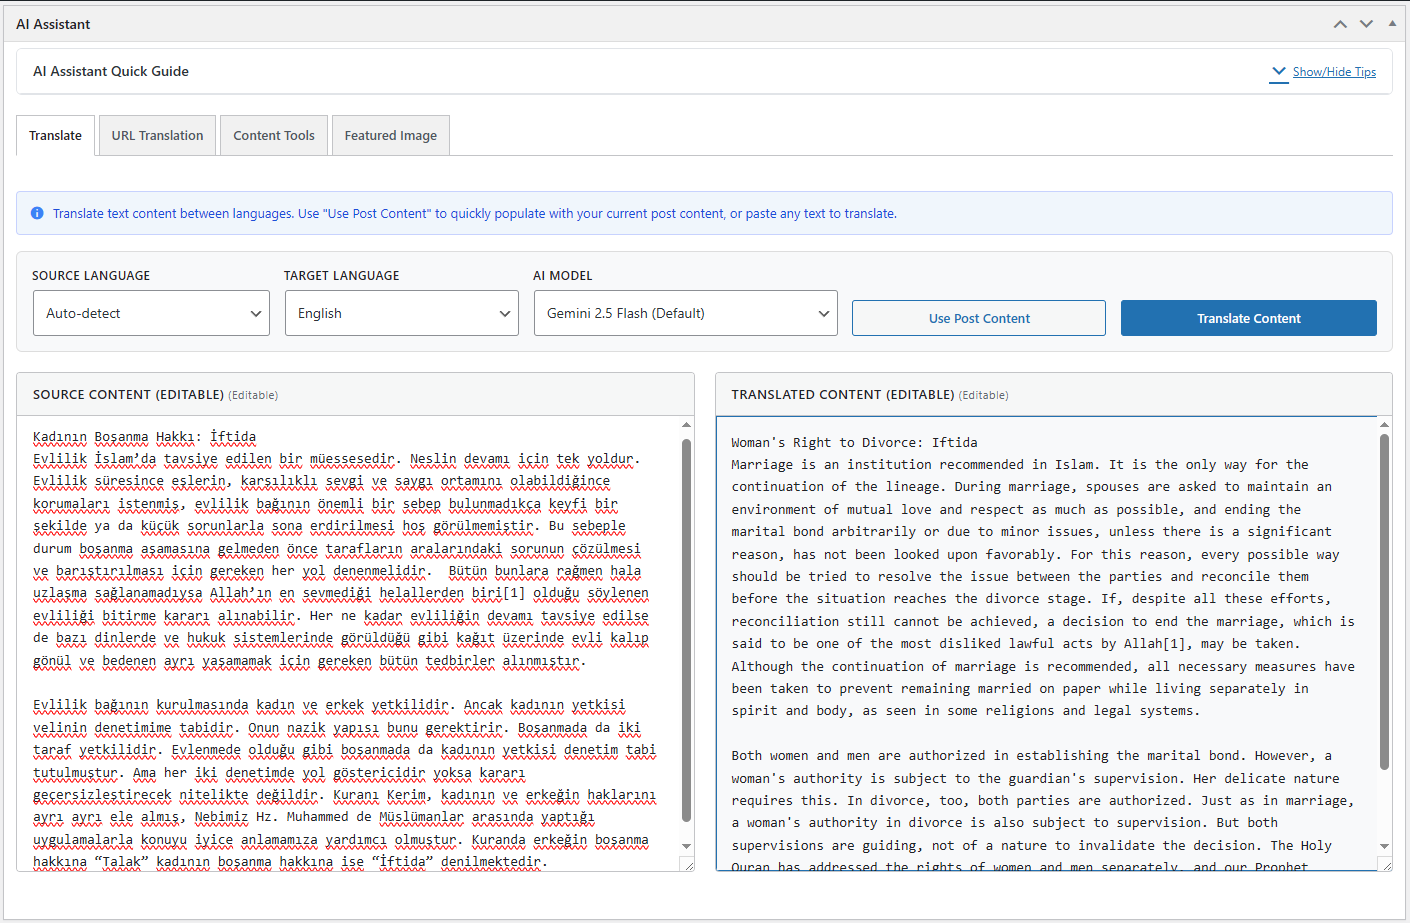Collapse the AI Assistant panel toggle triangle
Screen dimensions: 1410x923
[1392, 23]
